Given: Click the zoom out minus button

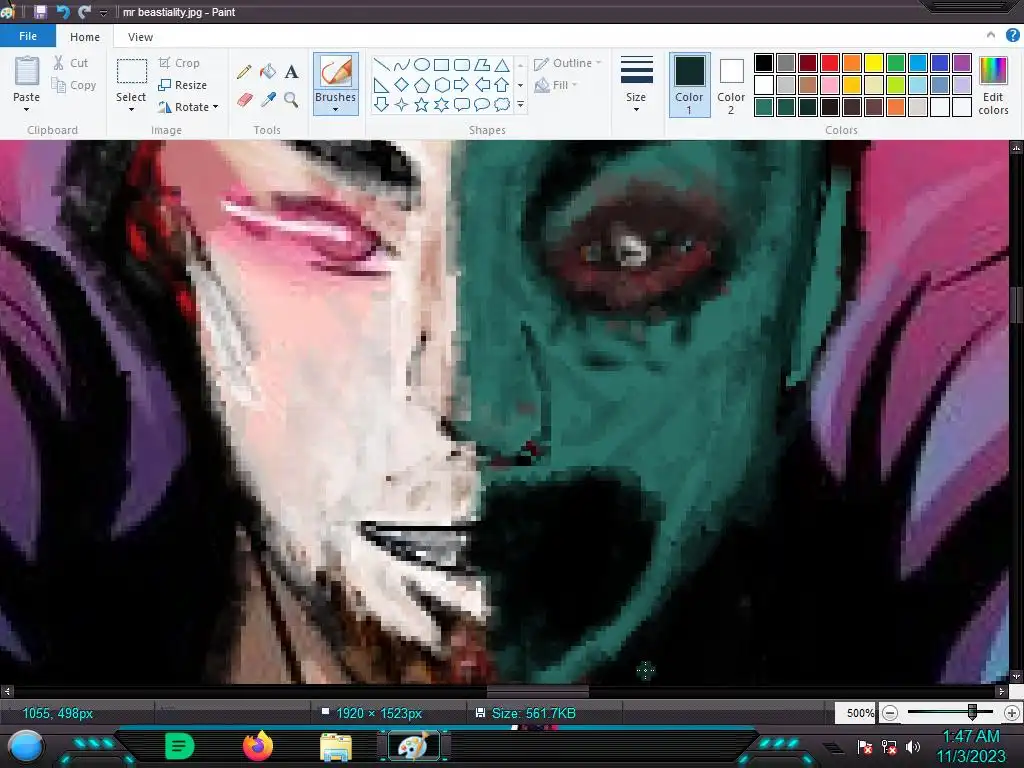Looking at the screenshot, I should coord(889,713).
